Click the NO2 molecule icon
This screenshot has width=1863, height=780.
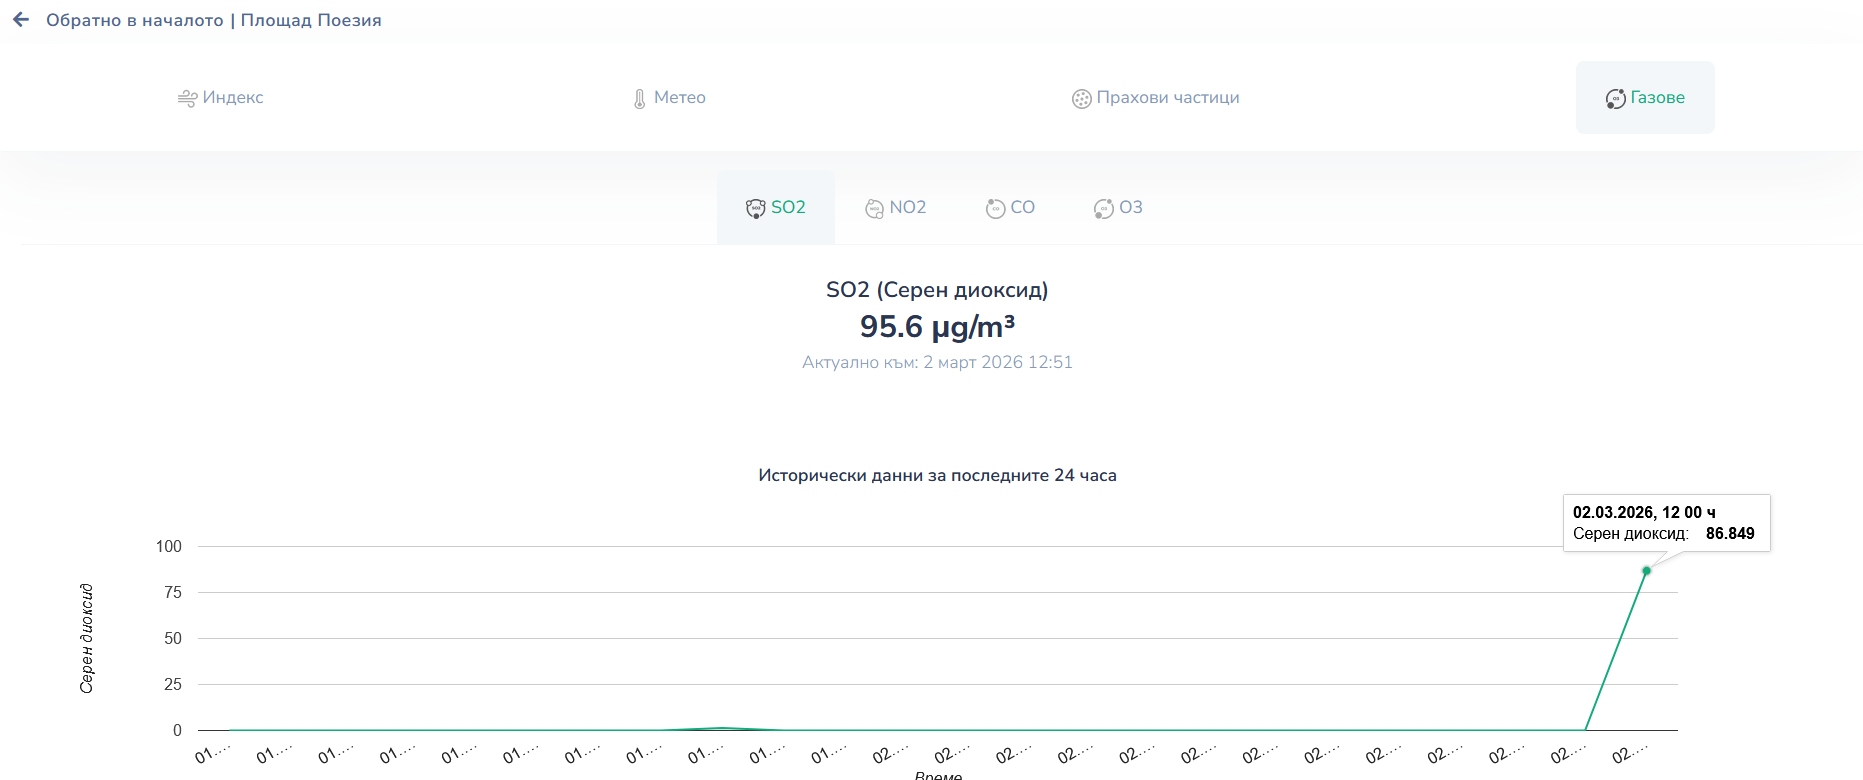[874, 208]
